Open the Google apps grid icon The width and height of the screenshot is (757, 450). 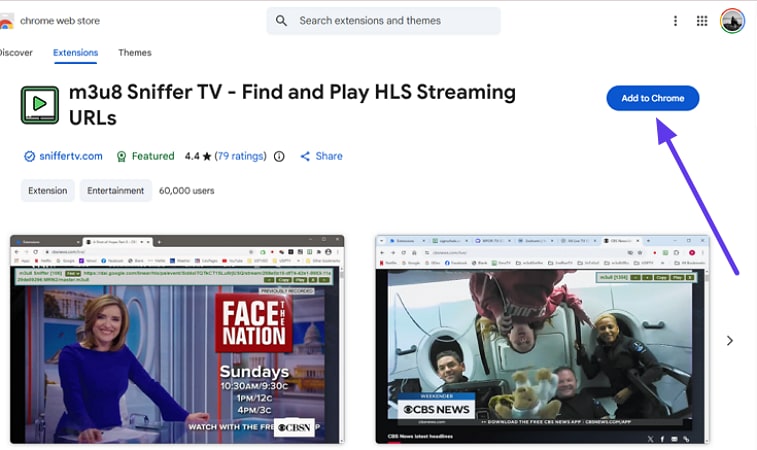(701, 21)
